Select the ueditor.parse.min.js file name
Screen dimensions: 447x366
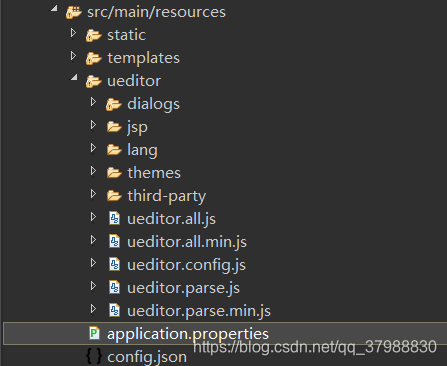click(x=199, y=312)
